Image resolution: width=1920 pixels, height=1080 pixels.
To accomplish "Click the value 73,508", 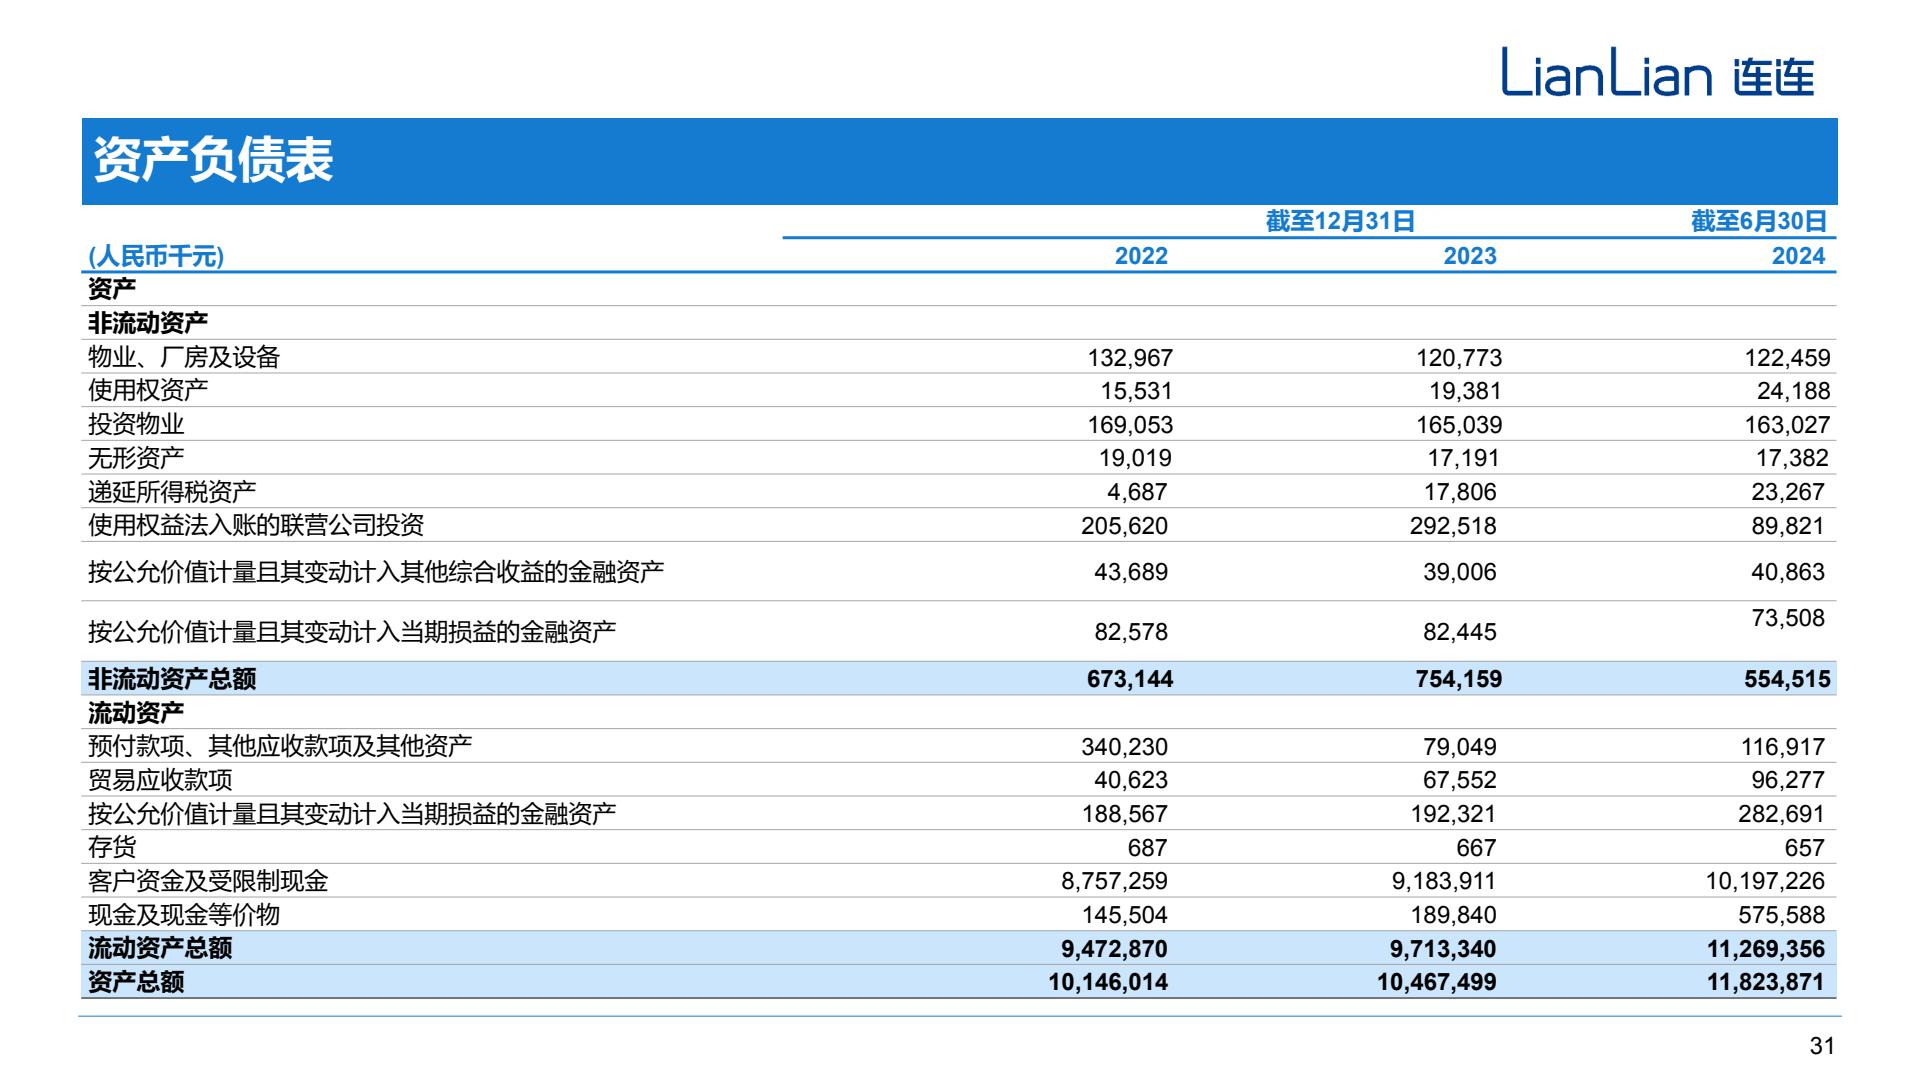I will point(1788,618).
